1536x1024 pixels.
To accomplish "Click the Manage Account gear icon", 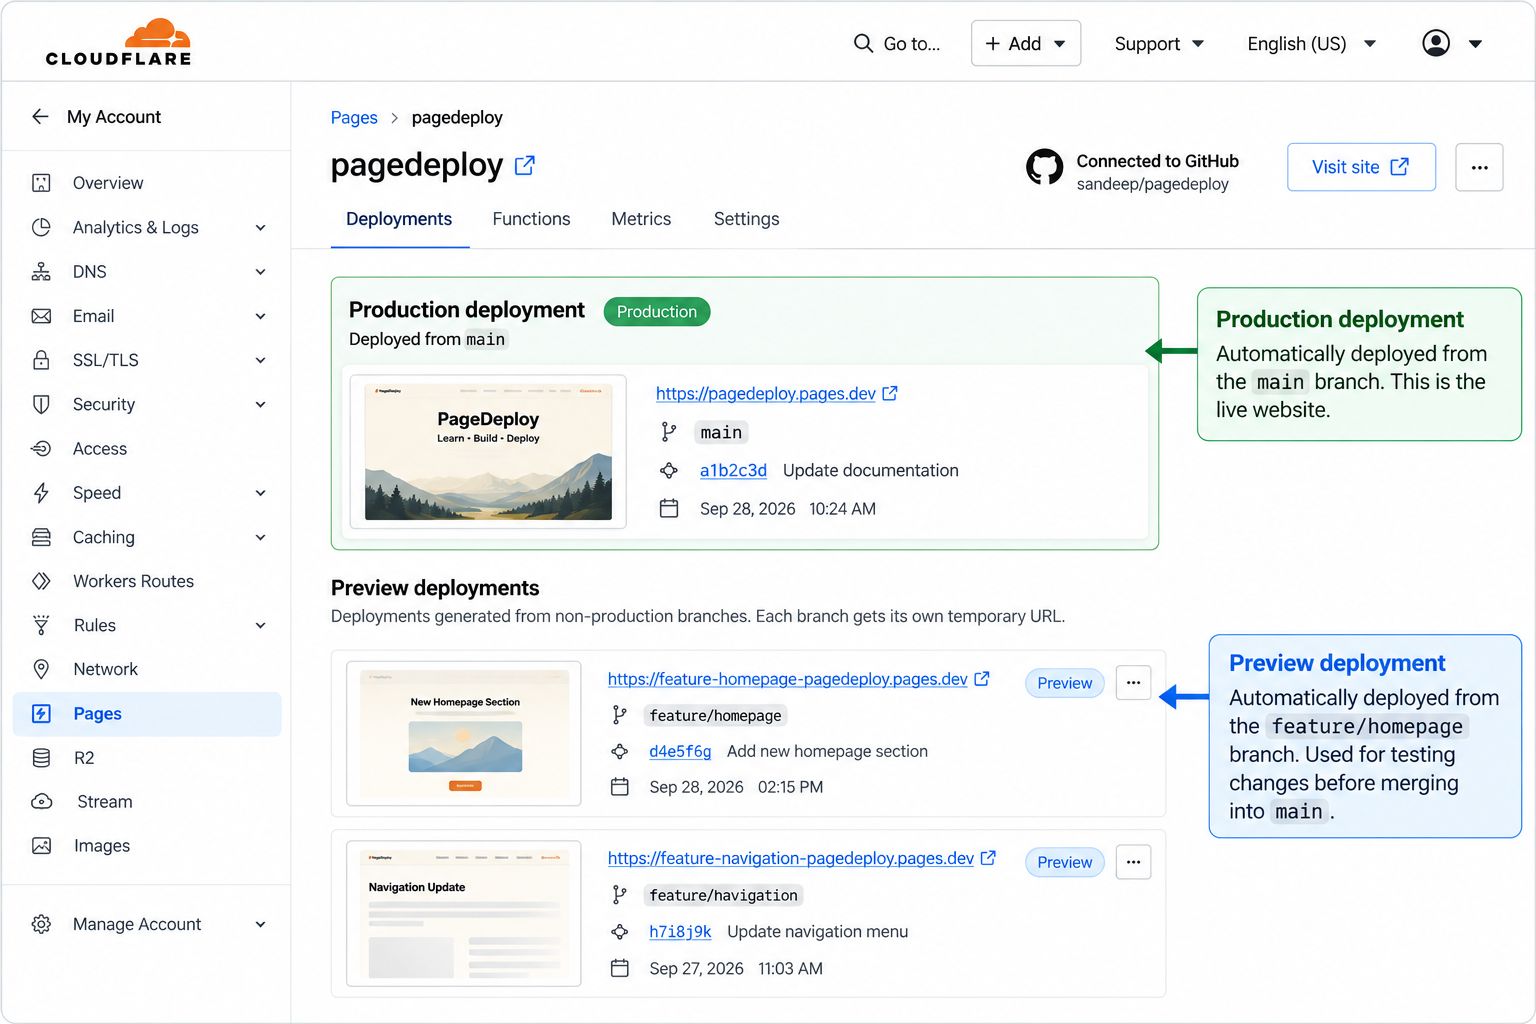I will click(41, 924).
